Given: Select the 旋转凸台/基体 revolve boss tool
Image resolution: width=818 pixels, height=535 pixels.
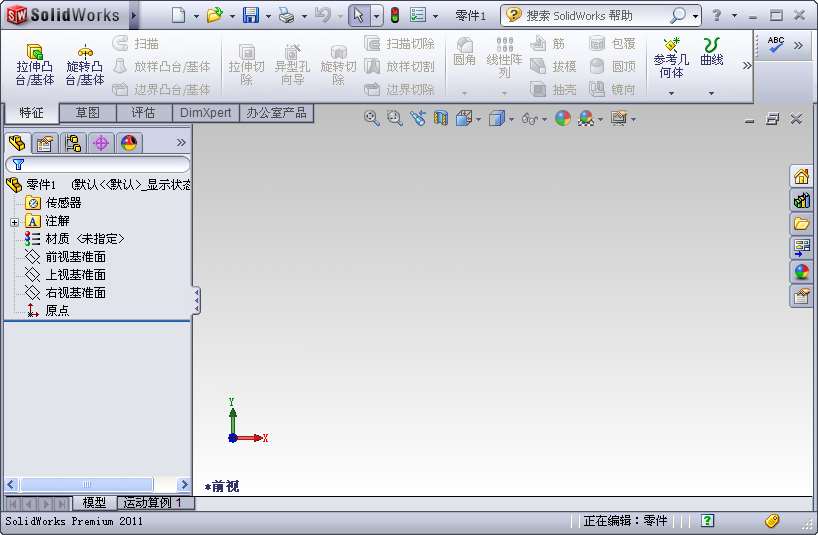Looking at the screenshot, I should [85, 64].
